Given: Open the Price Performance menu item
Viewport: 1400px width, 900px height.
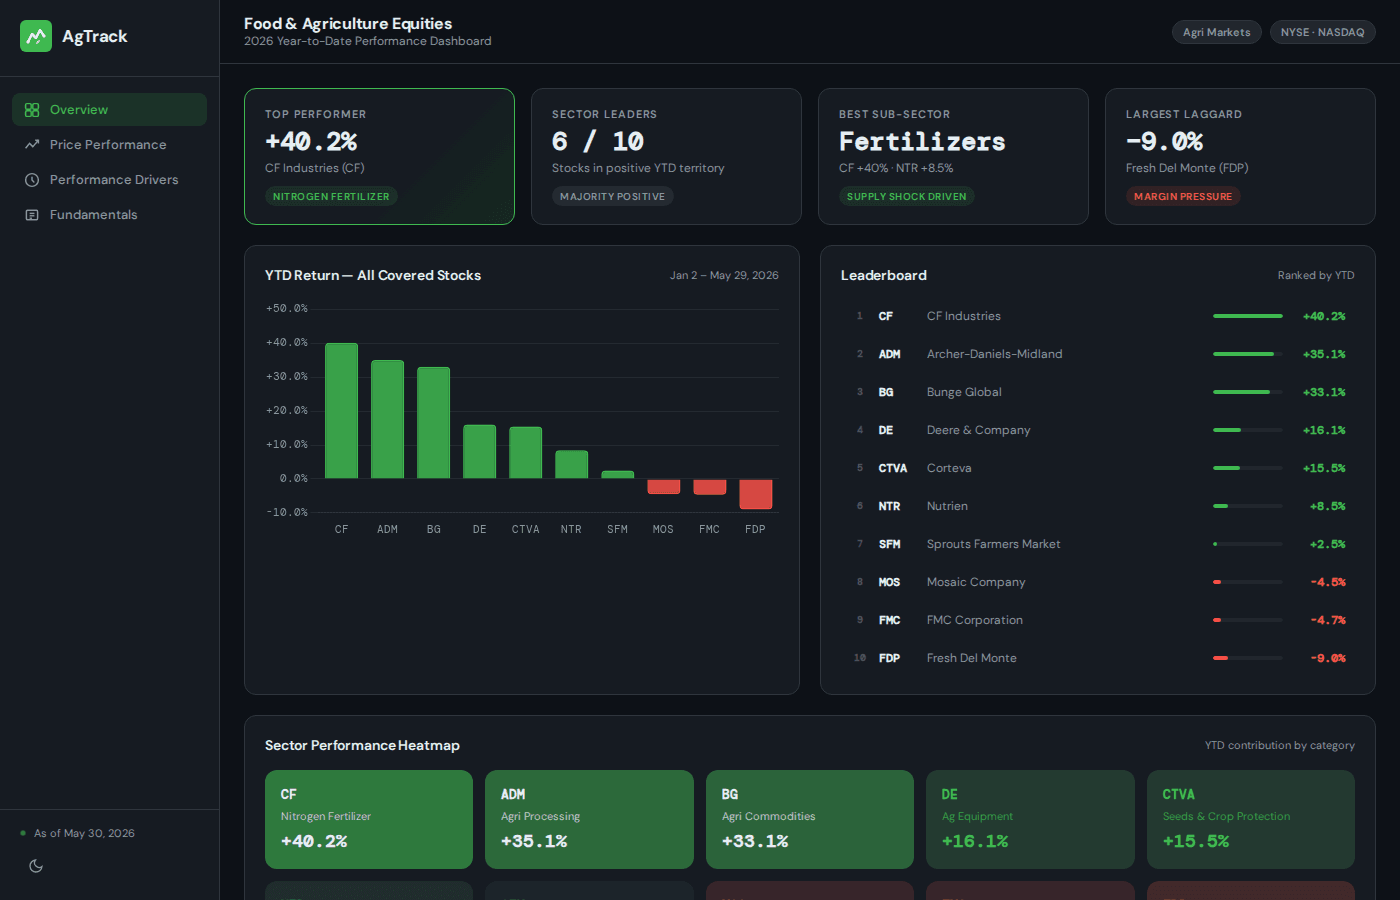Looking at the screenshot, I should coord(109,145).
